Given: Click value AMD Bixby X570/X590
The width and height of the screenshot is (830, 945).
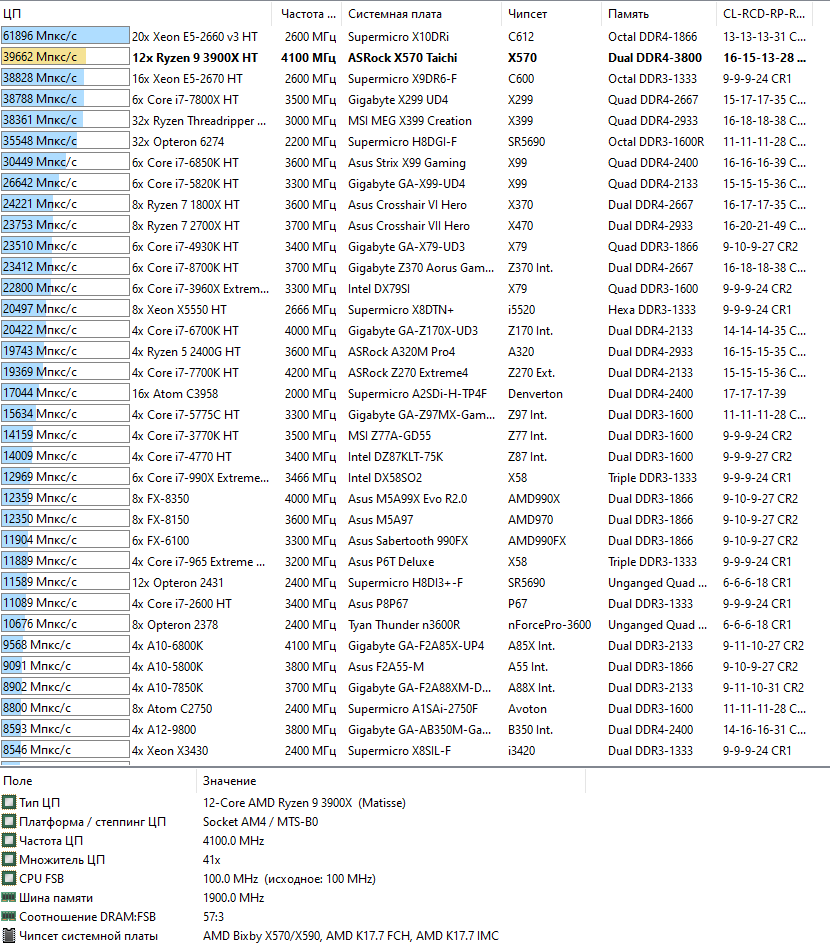Looking at the screenshot, I should [351, 935].
